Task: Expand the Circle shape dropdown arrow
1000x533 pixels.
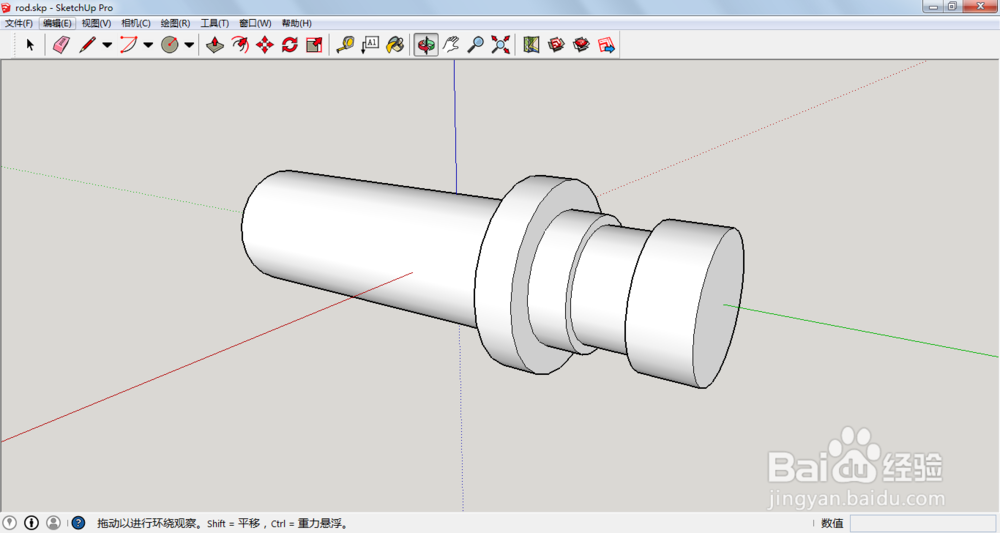Action: click(x=189, y=45)
